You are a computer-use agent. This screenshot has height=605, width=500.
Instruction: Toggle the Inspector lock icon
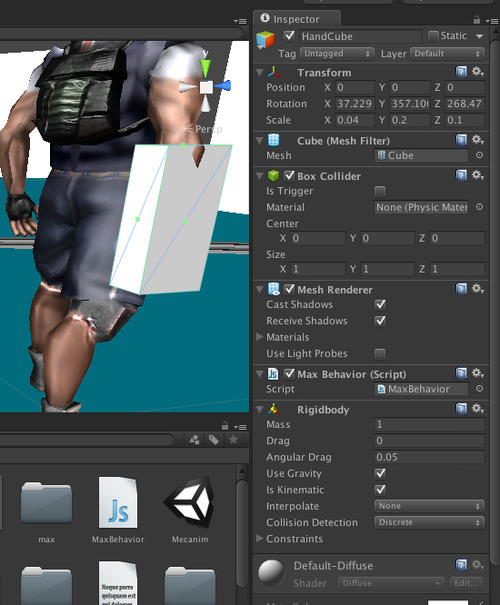tap(476, 19)
